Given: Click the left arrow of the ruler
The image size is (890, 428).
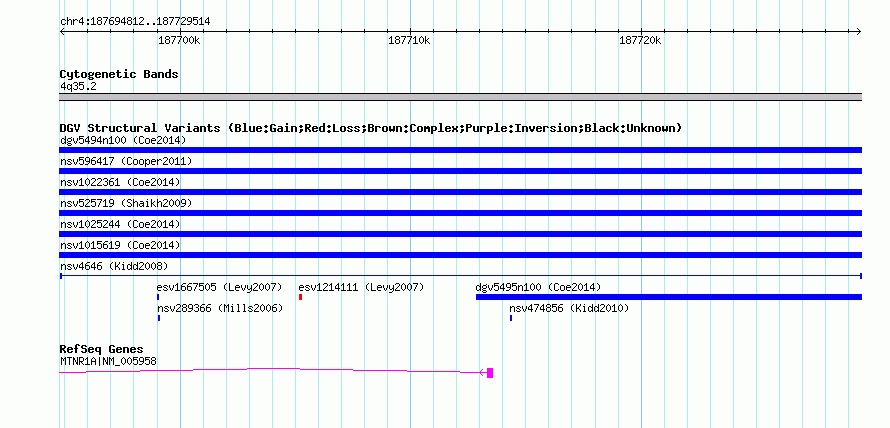Looking at the screenshot, I should (x=62, y=32).
